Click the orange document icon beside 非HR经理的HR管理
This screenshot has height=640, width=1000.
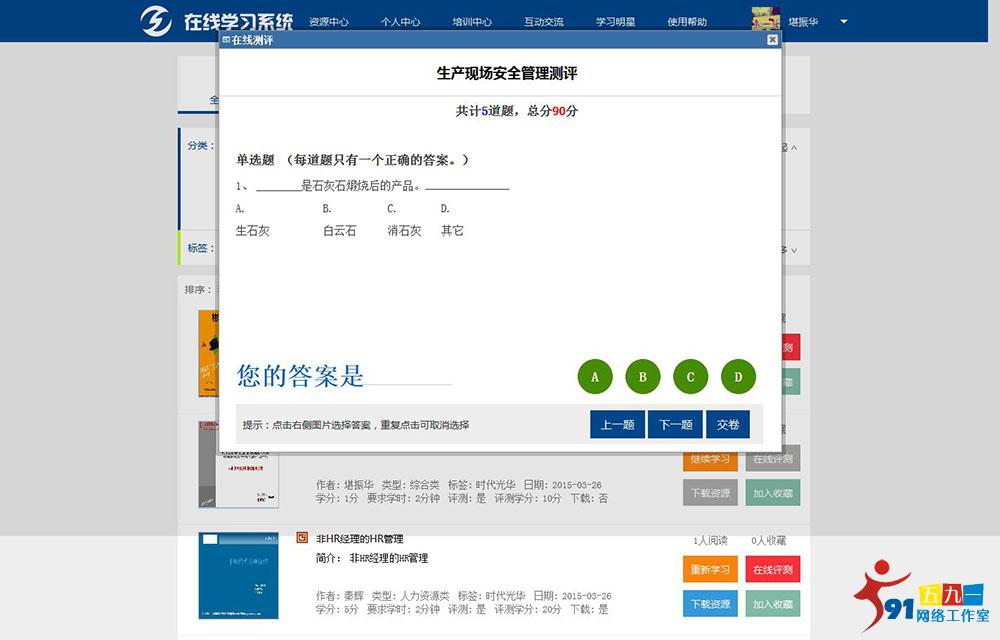(x=302, y=538)
